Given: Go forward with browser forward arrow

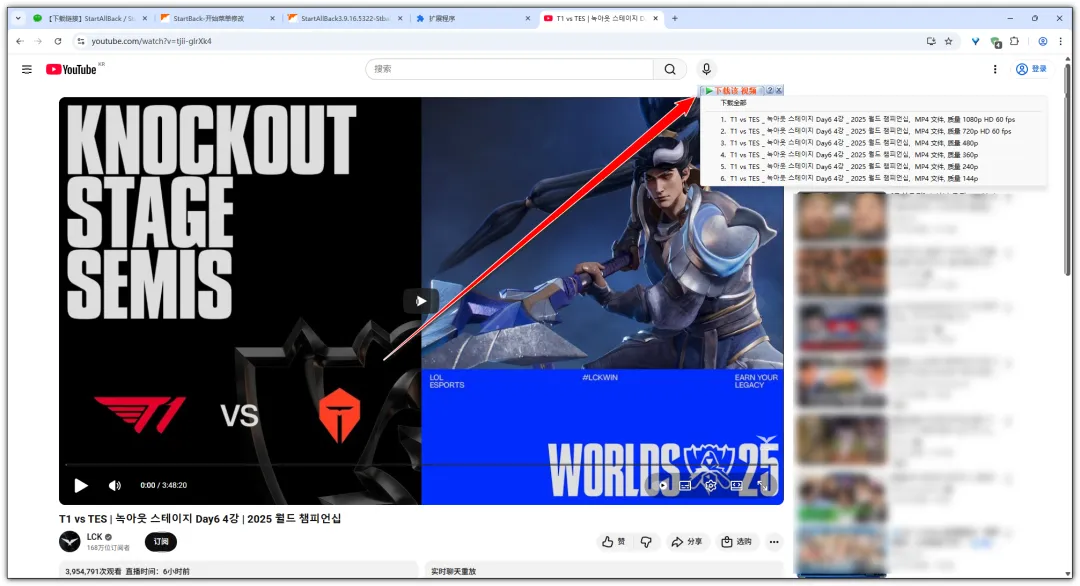Looking at the screenshot, I should point(38,41).
